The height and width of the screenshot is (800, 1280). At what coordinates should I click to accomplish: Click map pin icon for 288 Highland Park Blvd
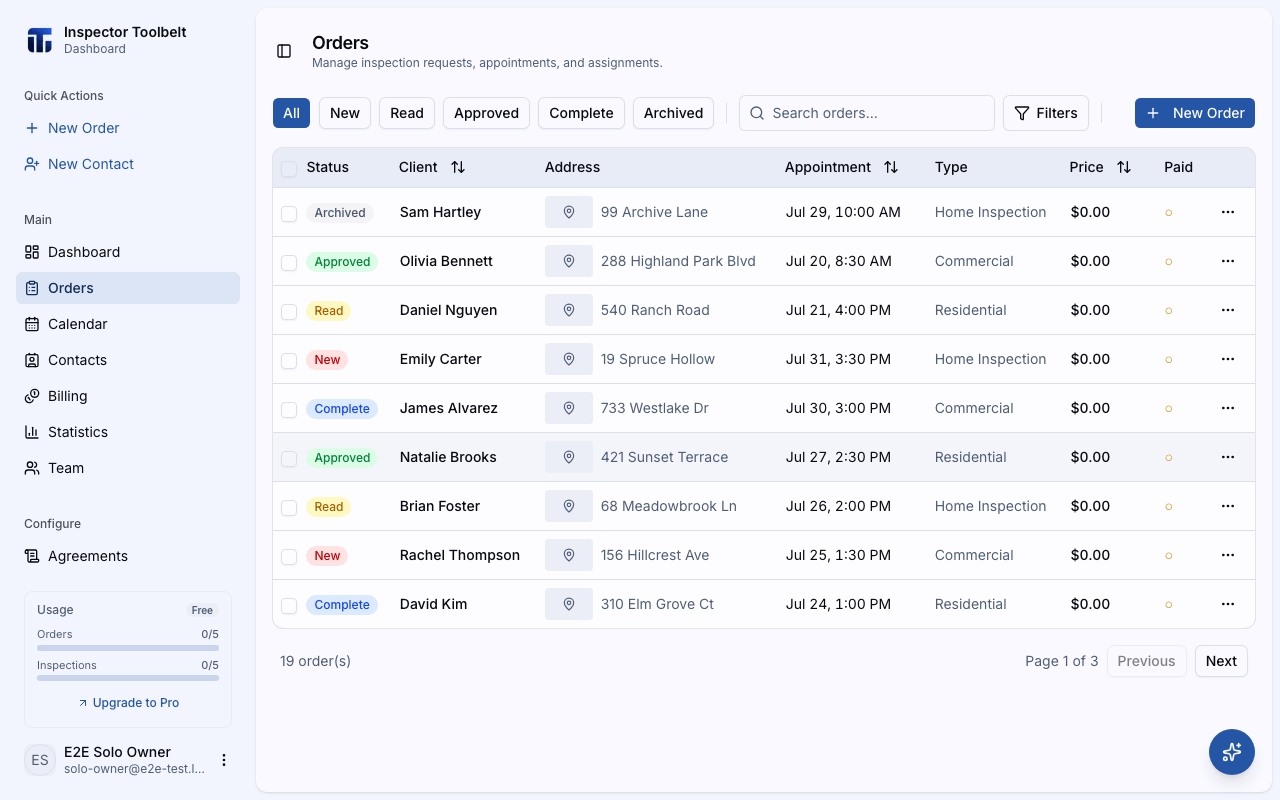(x=569, y=261)
